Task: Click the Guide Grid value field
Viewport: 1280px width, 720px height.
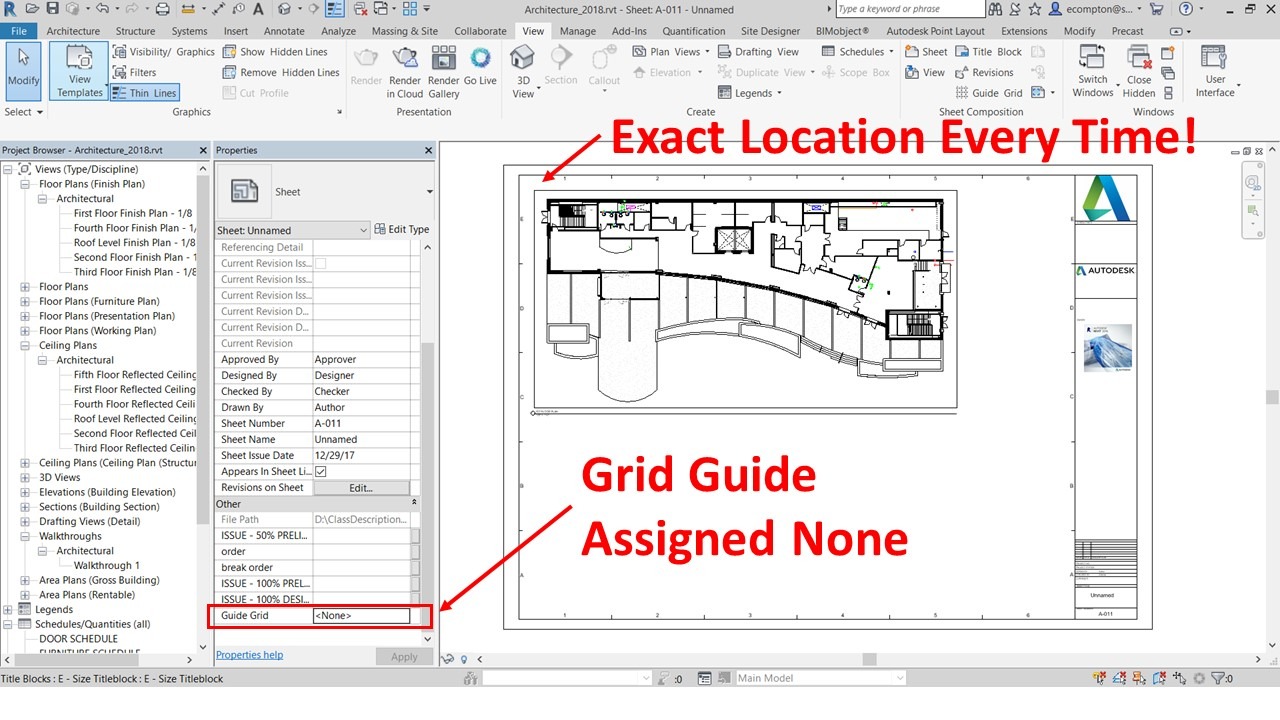Action: point(361,616)
